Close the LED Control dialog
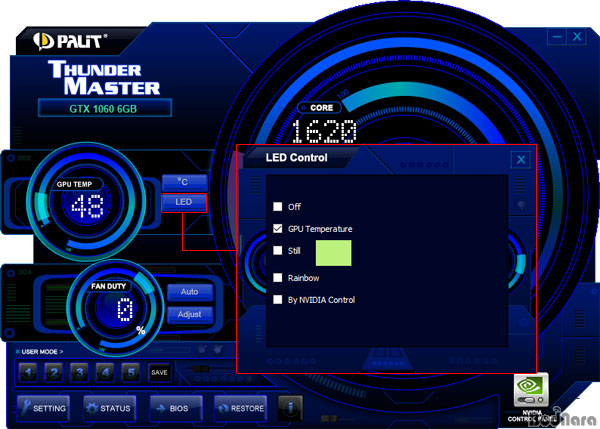This screenshot has height=429, width=600. (521, 160)
